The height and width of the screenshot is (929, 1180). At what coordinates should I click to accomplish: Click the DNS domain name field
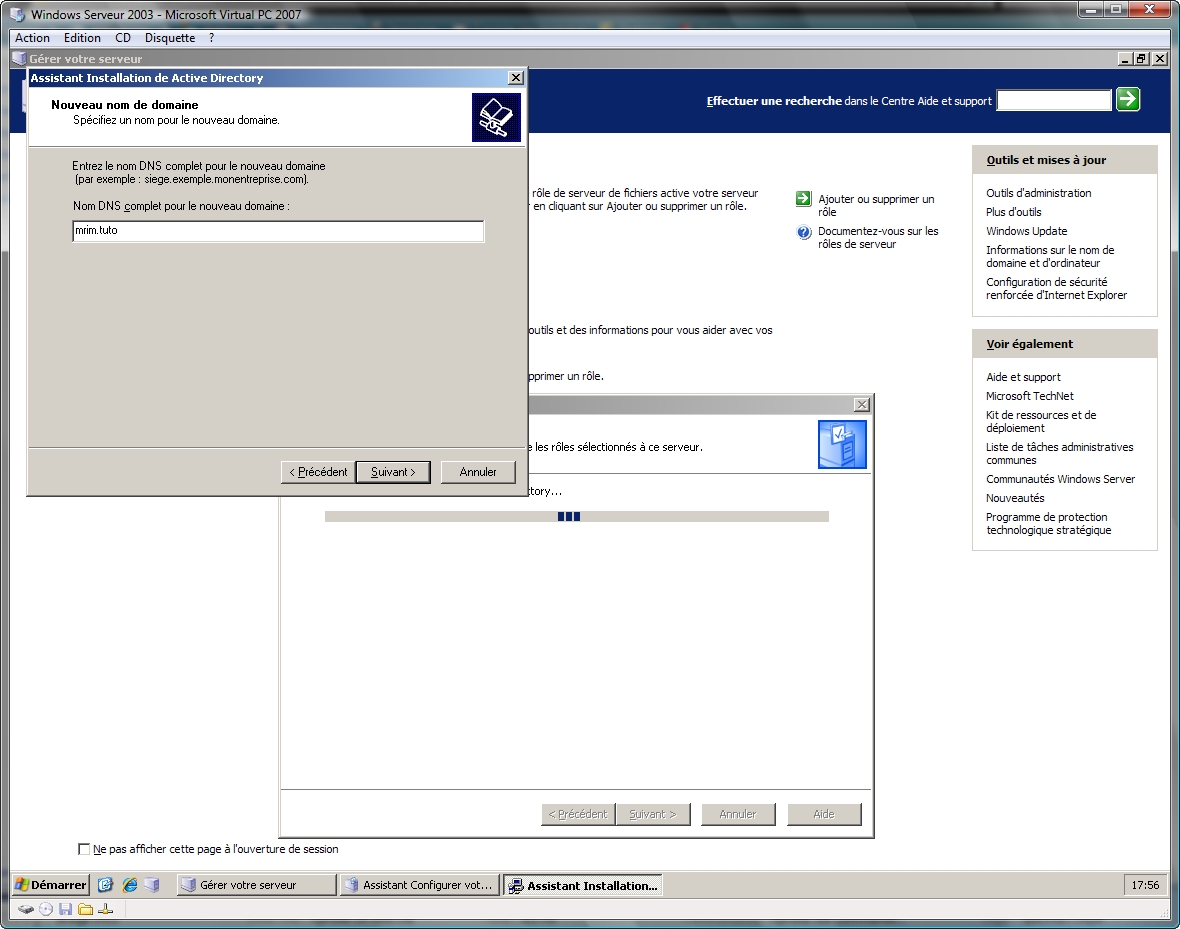pos(278,231)
